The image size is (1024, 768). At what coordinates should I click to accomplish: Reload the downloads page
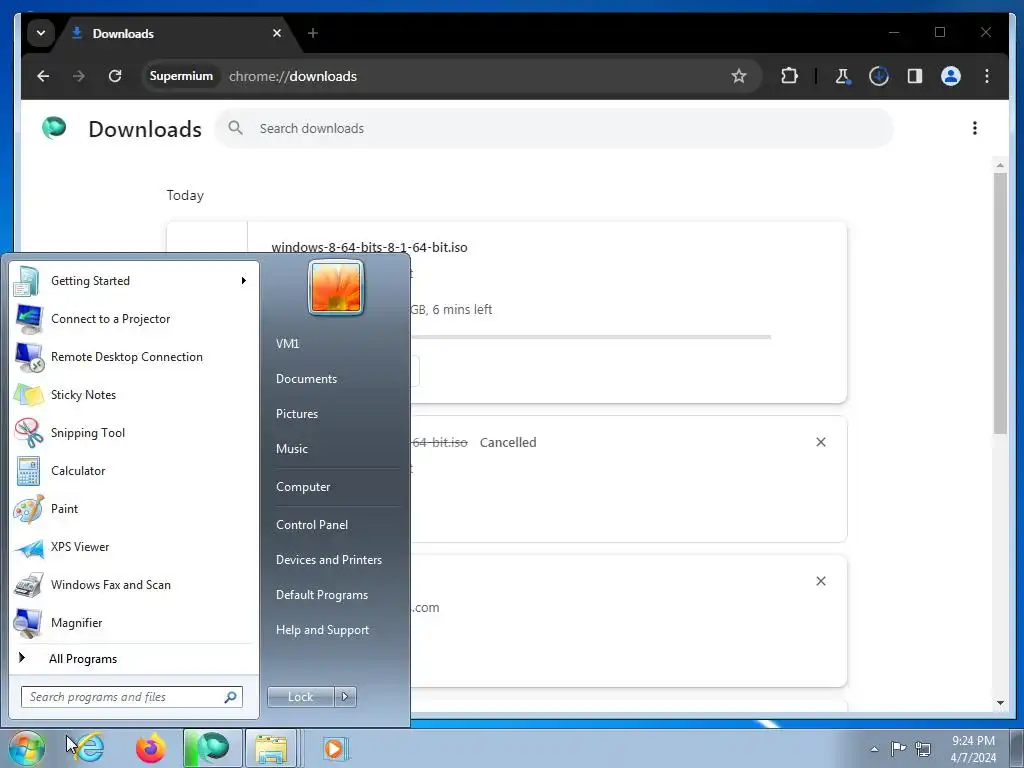[x=115, y=76]
